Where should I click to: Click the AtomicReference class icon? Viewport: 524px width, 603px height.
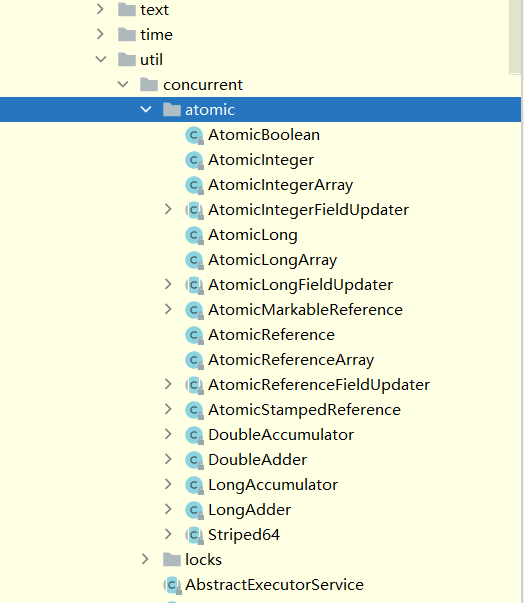click(194, 335)
